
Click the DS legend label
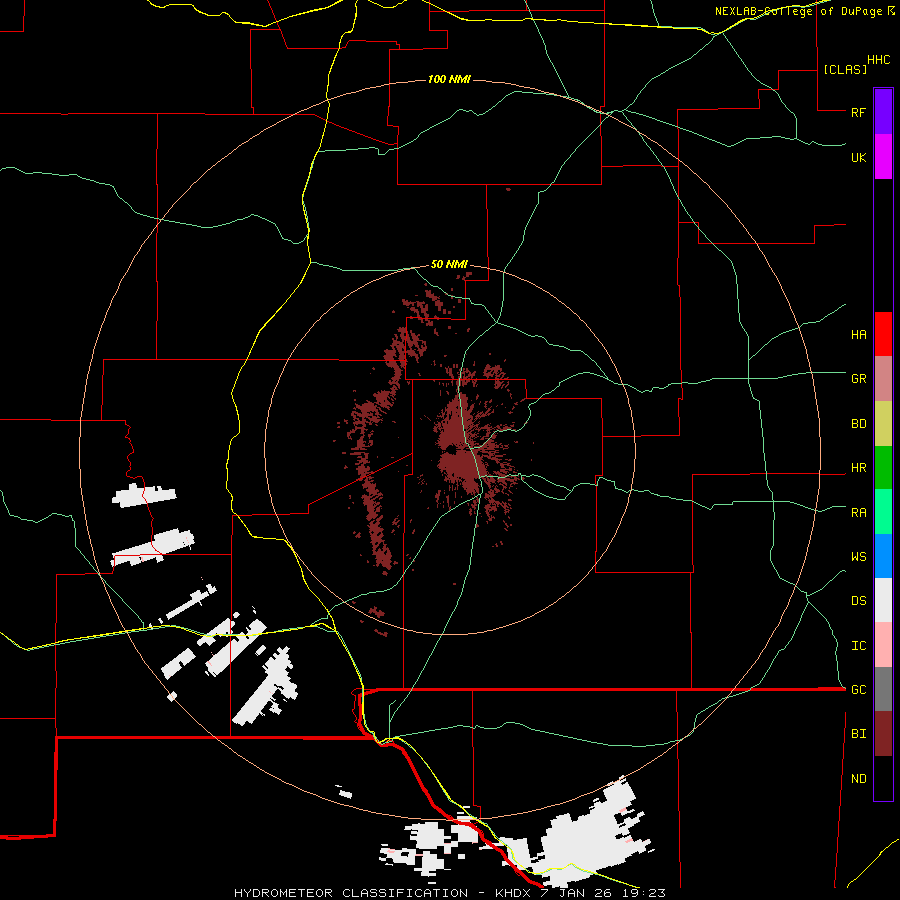(x=858, y=601)
